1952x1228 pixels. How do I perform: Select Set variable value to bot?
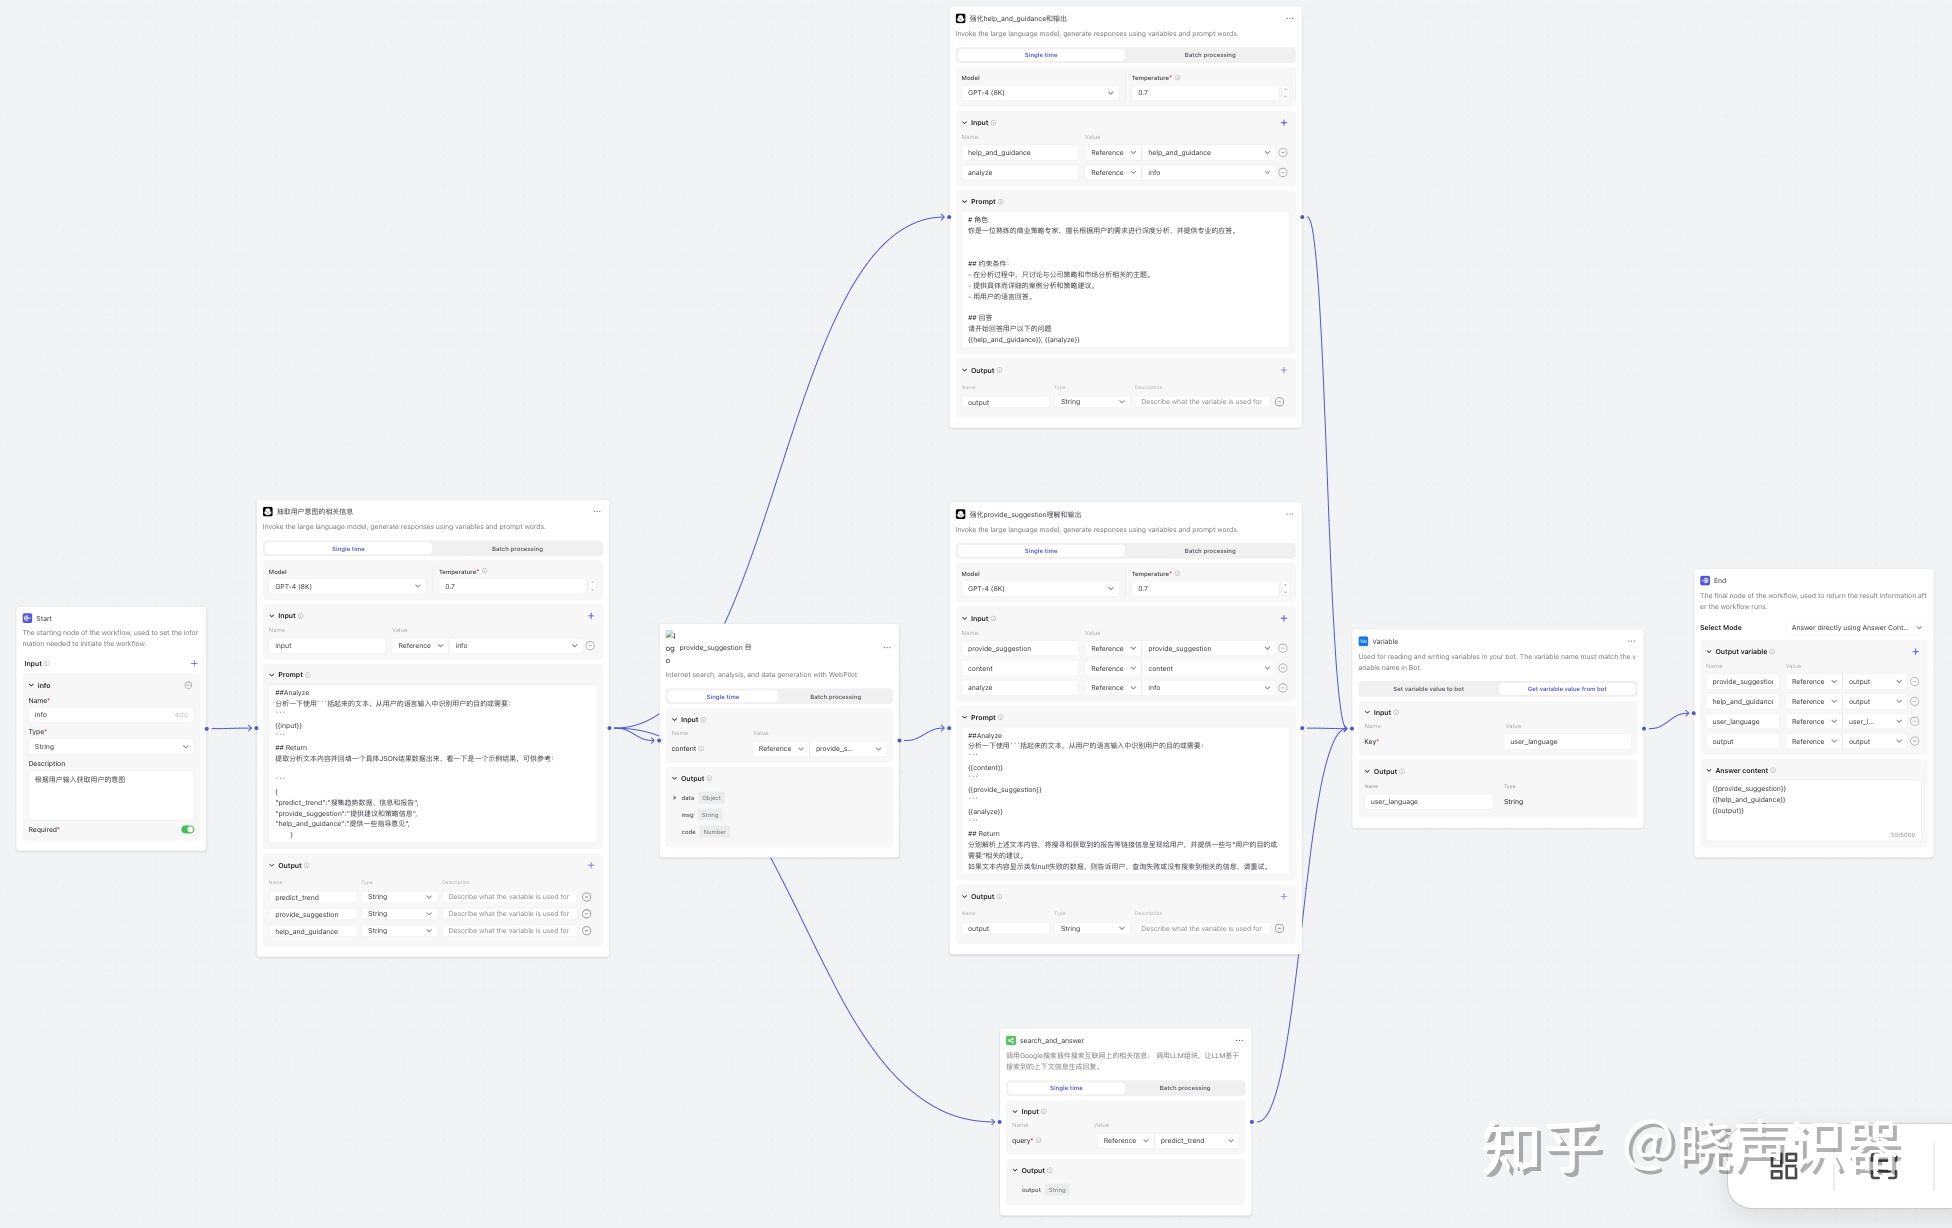1428,689
